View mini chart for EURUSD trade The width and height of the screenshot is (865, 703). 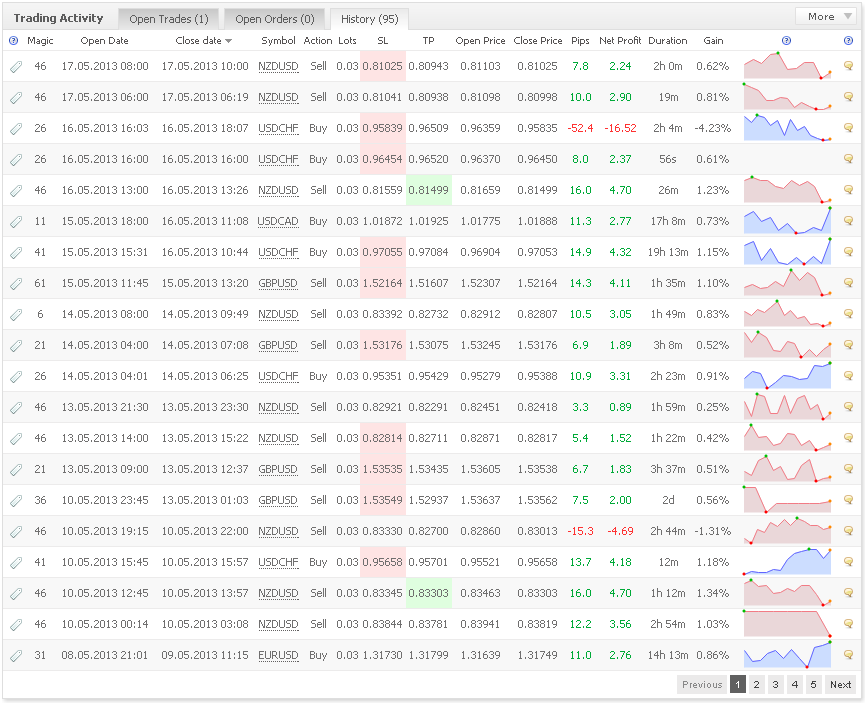787,654
